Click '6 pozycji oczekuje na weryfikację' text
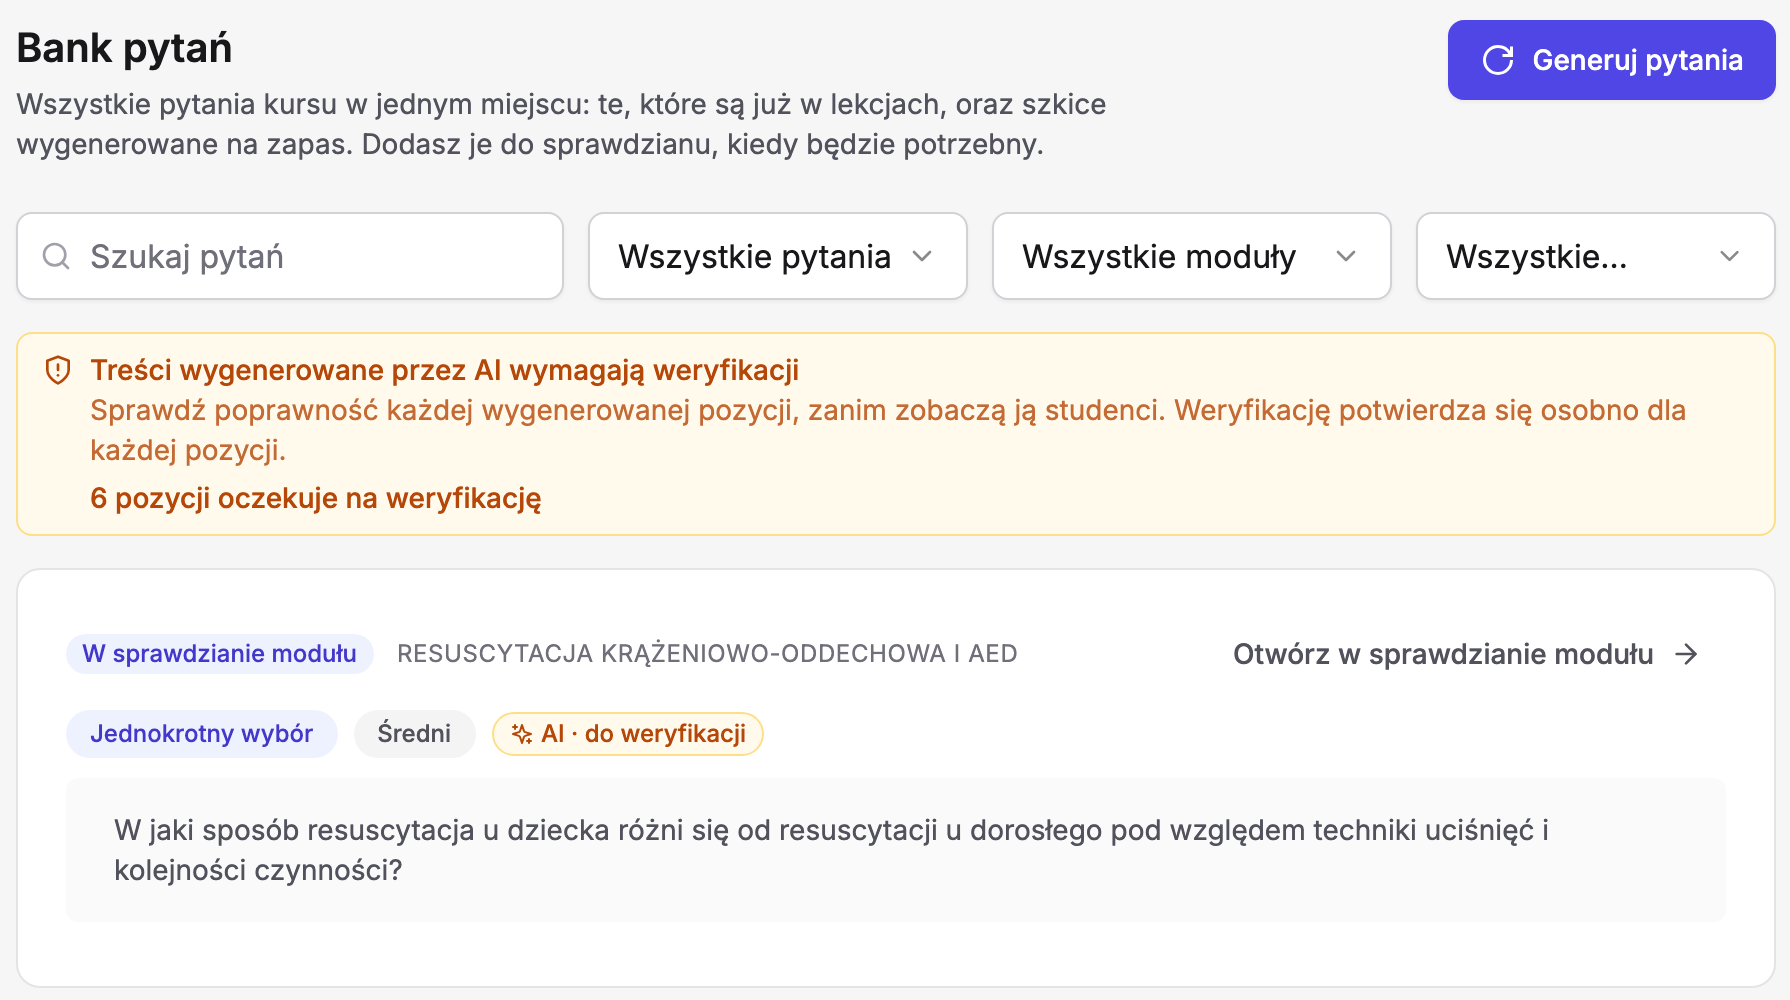Viewport: 1790px width, 1000px height. coord(316,498)
